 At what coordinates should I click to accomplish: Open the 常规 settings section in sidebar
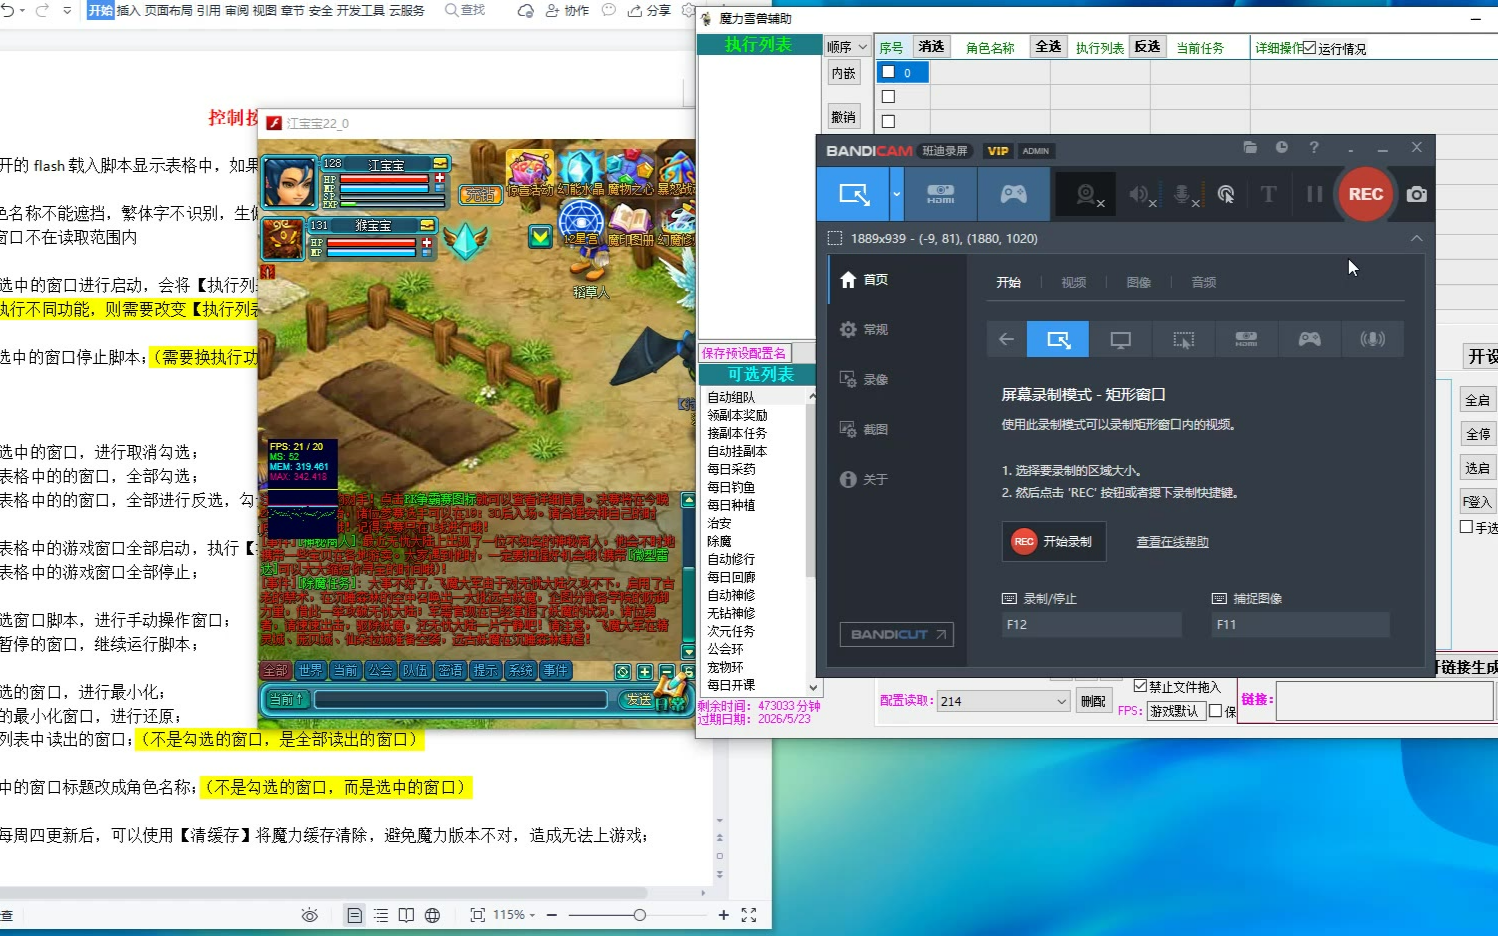coord(875,330)
